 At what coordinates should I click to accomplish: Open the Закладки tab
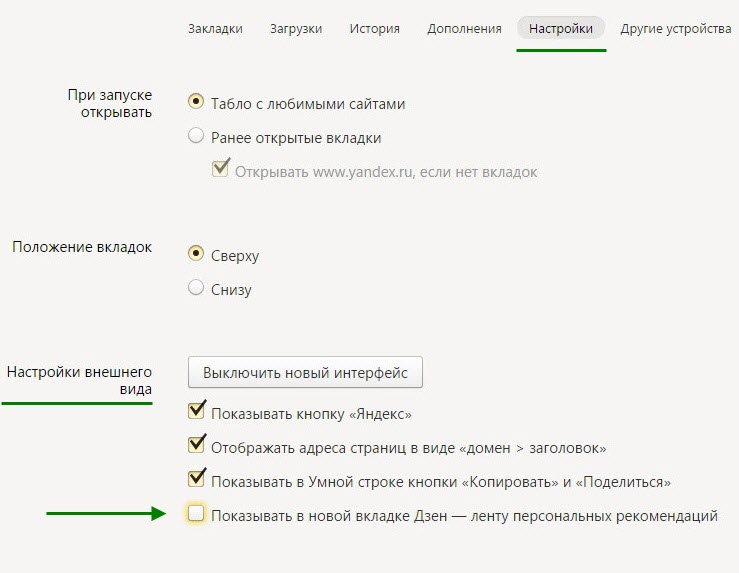pyautogui.click(x=215, y=29)
